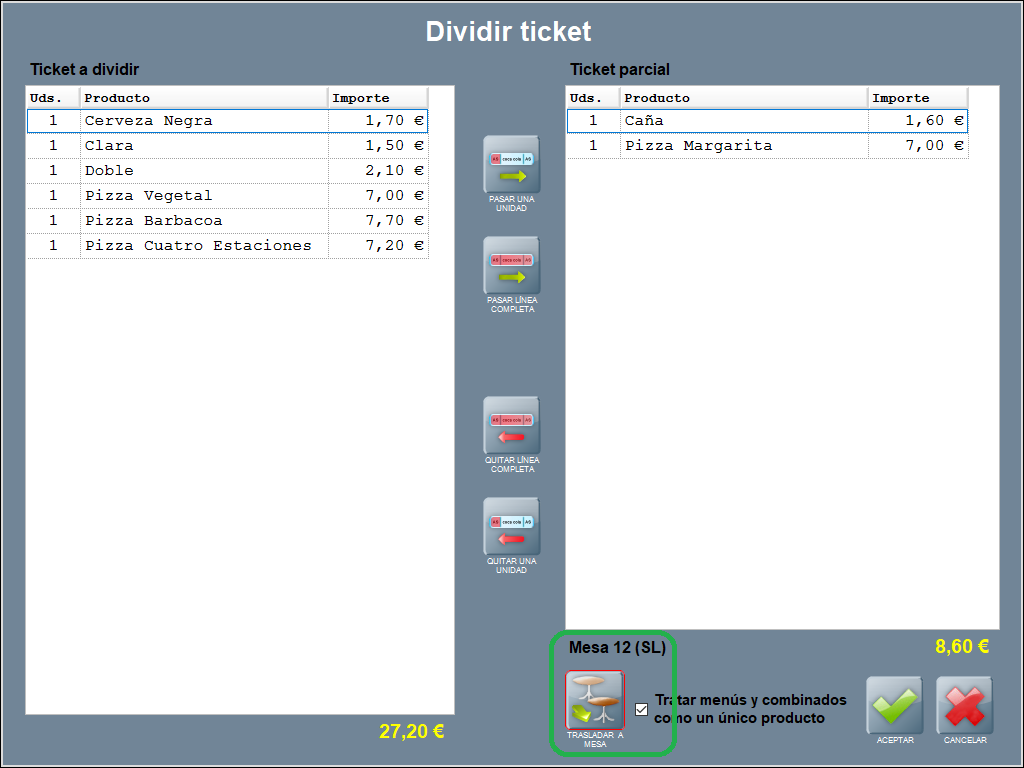Click the Trasladar a Mesa icon
This screenshot has width=1024, height=768.
coord(594,700)
